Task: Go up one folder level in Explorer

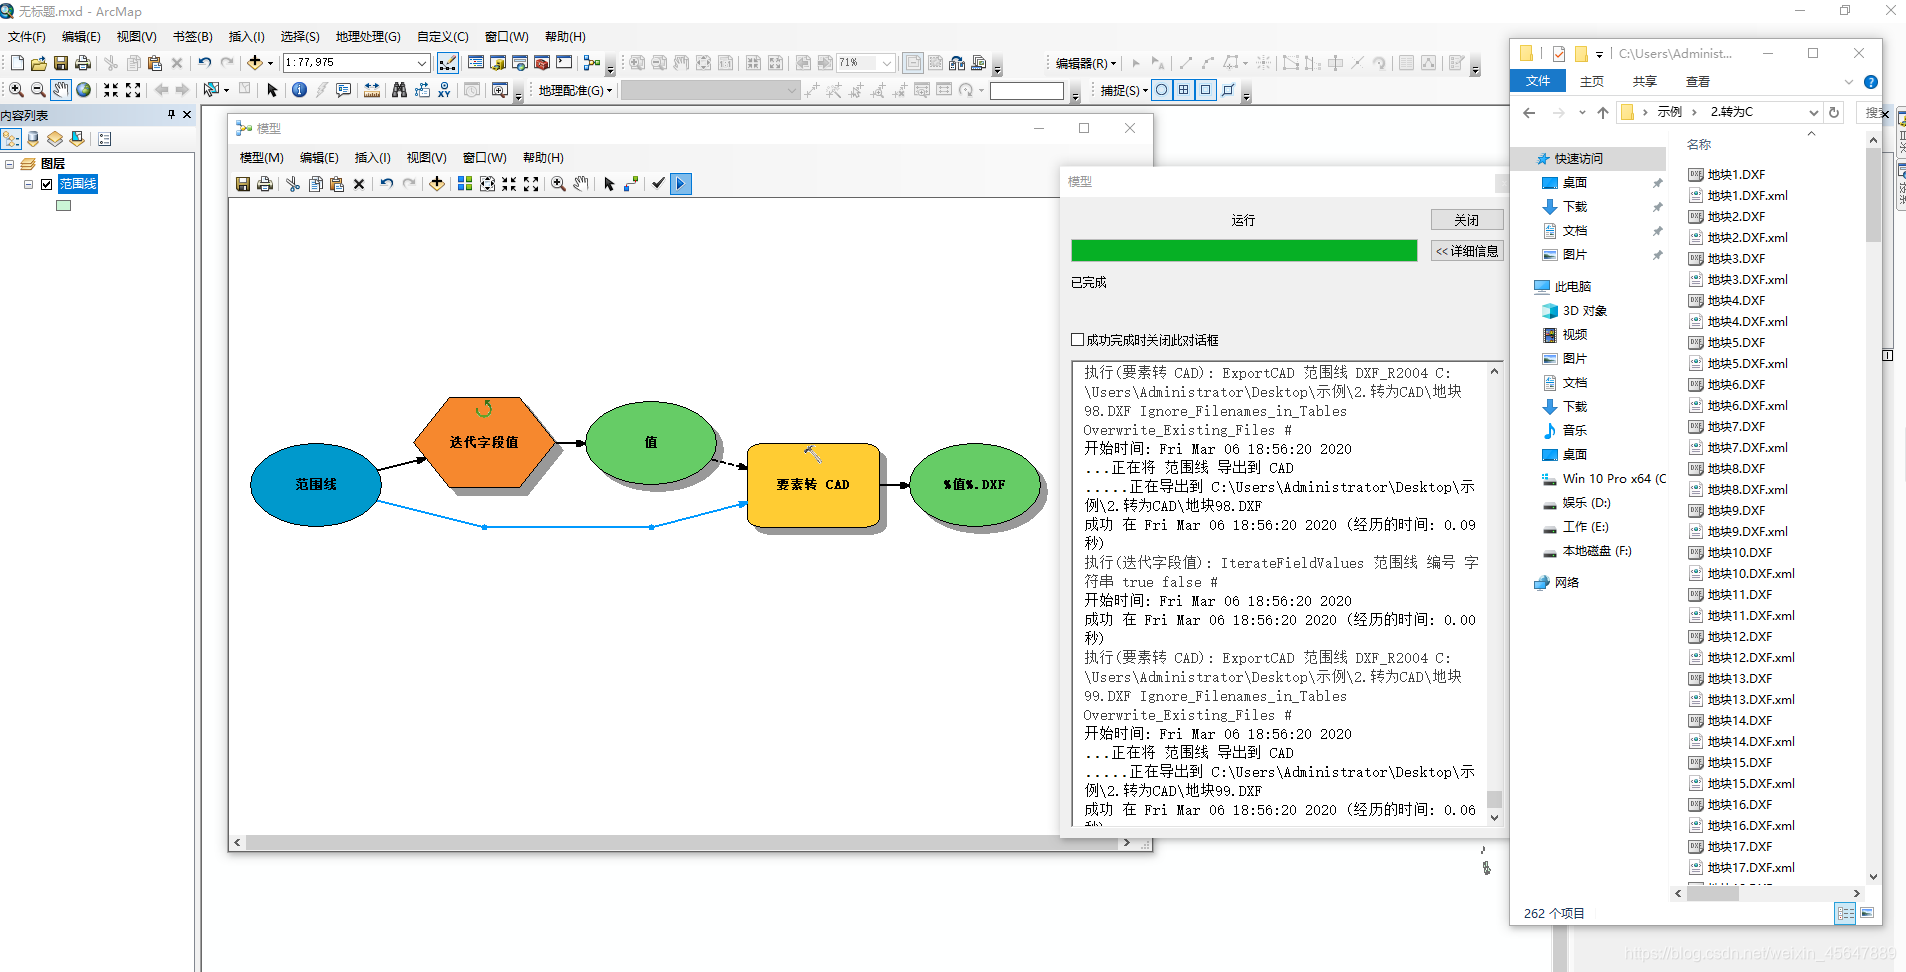Action: click(x=1603, y=113)
